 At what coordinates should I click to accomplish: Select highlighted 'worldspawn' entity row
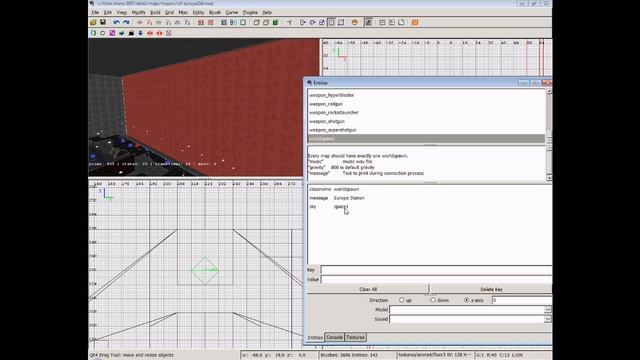coord(426,139)
